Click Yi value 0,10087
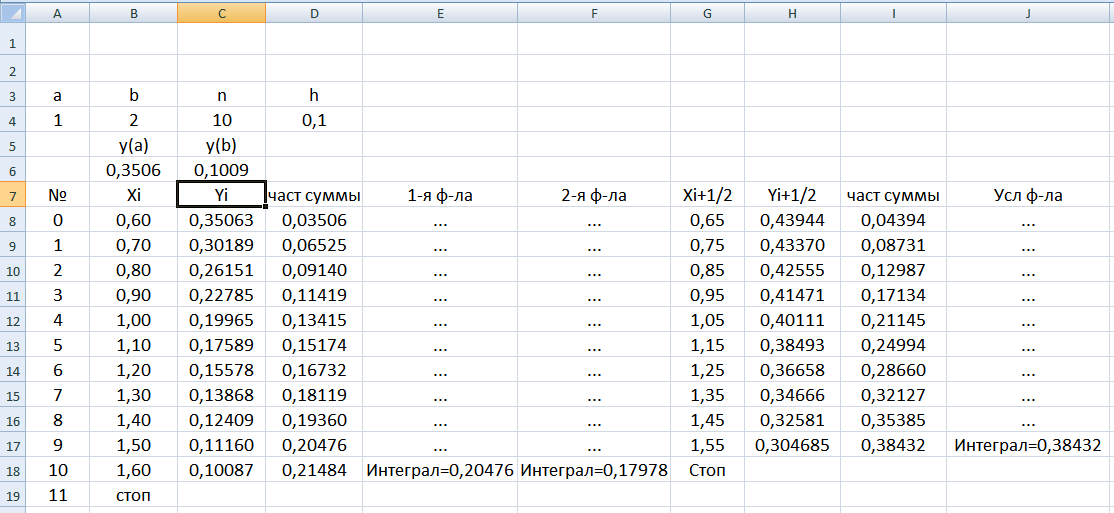Viewport: 1114px width, 513px height. point(222,470)
